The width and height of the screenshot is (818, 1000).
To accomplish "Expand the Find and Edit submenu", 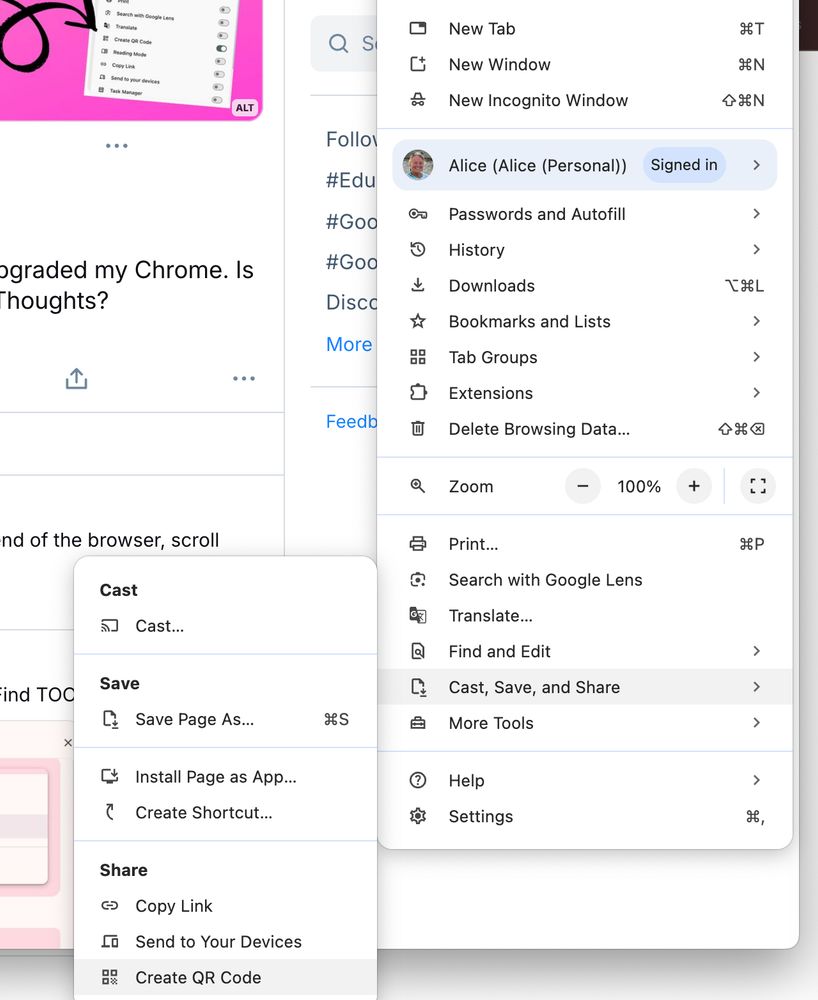I will (x=756, y=651).
